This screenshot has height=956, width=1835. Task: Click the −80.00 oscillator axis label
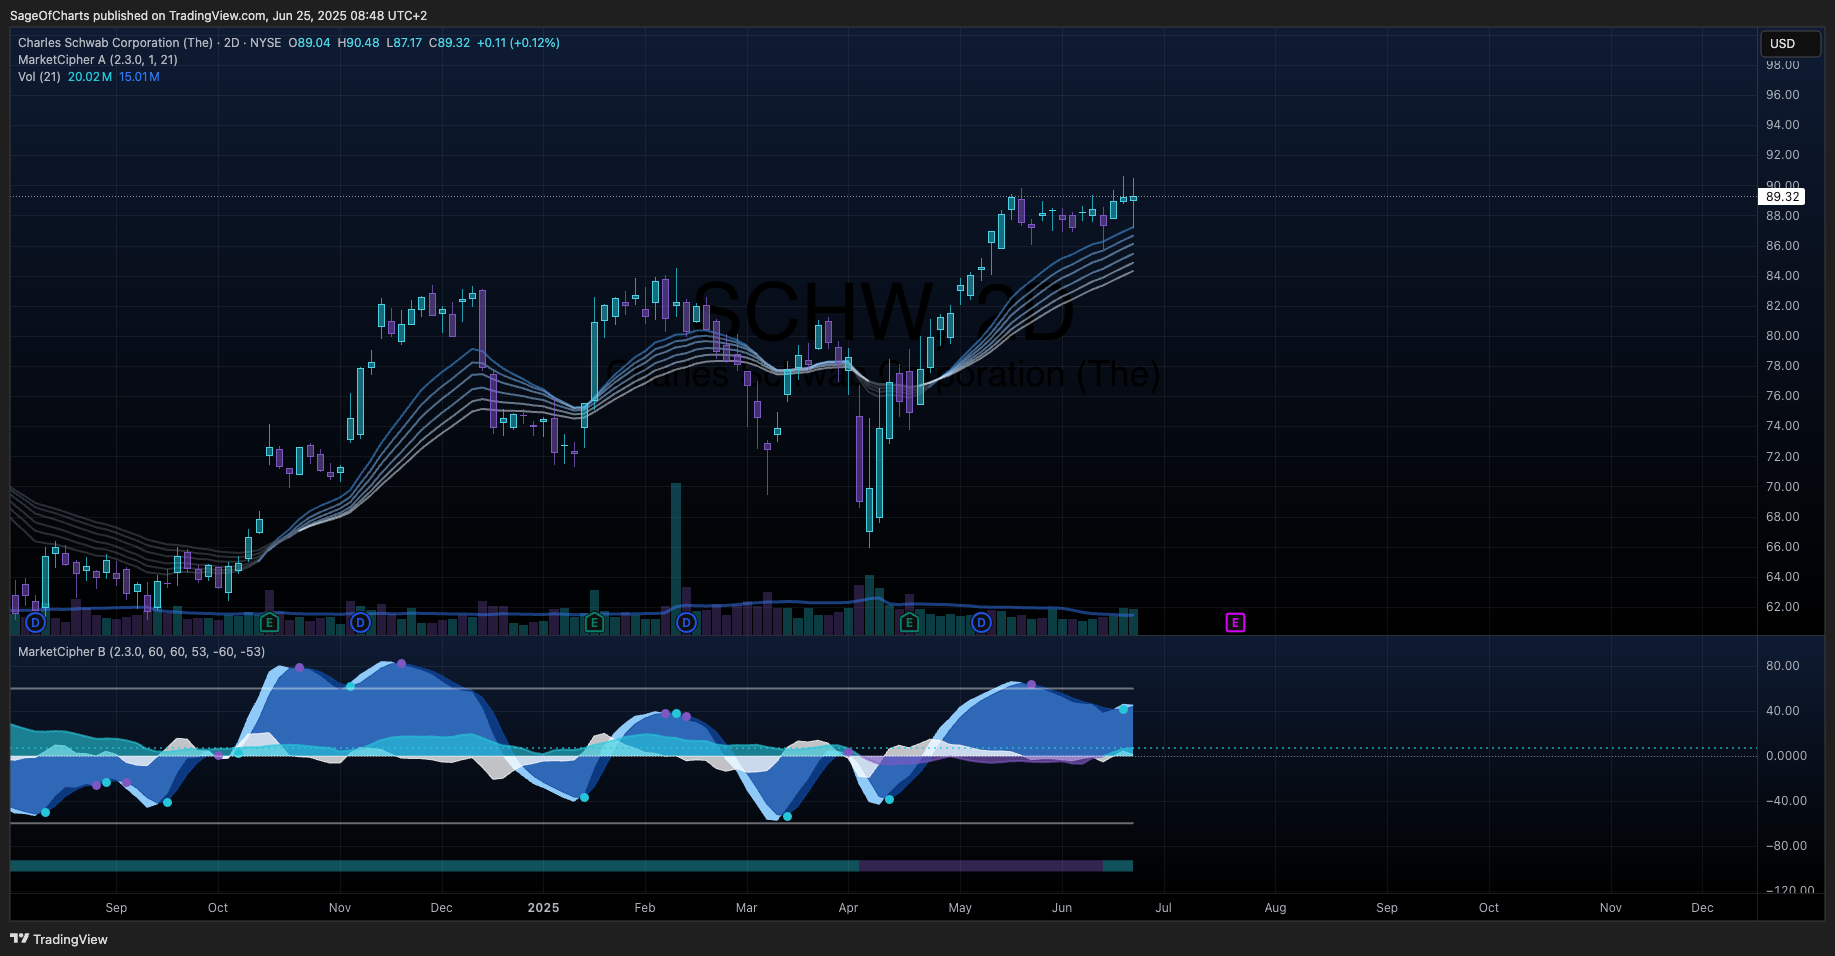pyautogui.click(x=1785, y=846)
